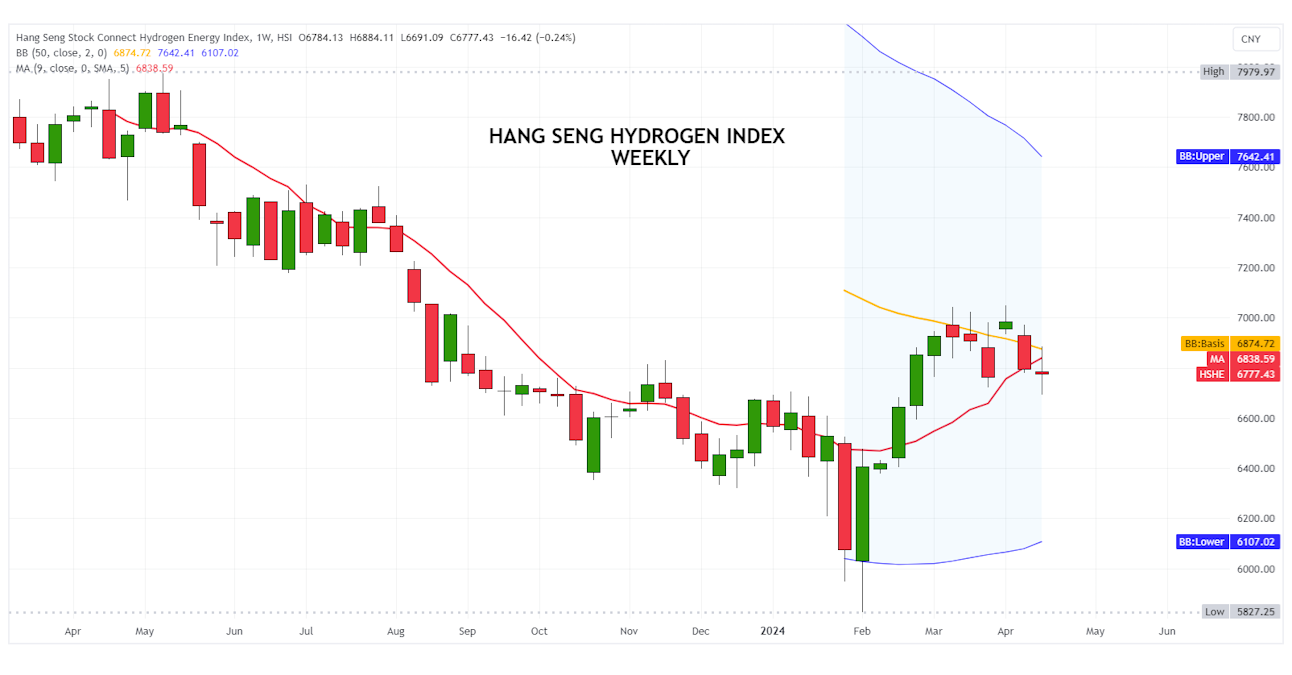The width and height of the screenshot is (1292, 675).
Task: Click the BB:Upper price label on the scale
Action: coord(1228,157)
